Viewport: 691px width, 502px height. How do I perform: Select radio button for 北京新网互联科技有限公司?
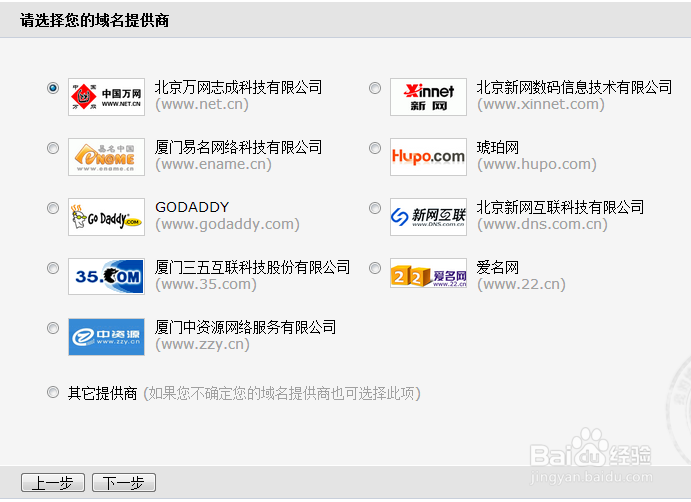(375, 208)
